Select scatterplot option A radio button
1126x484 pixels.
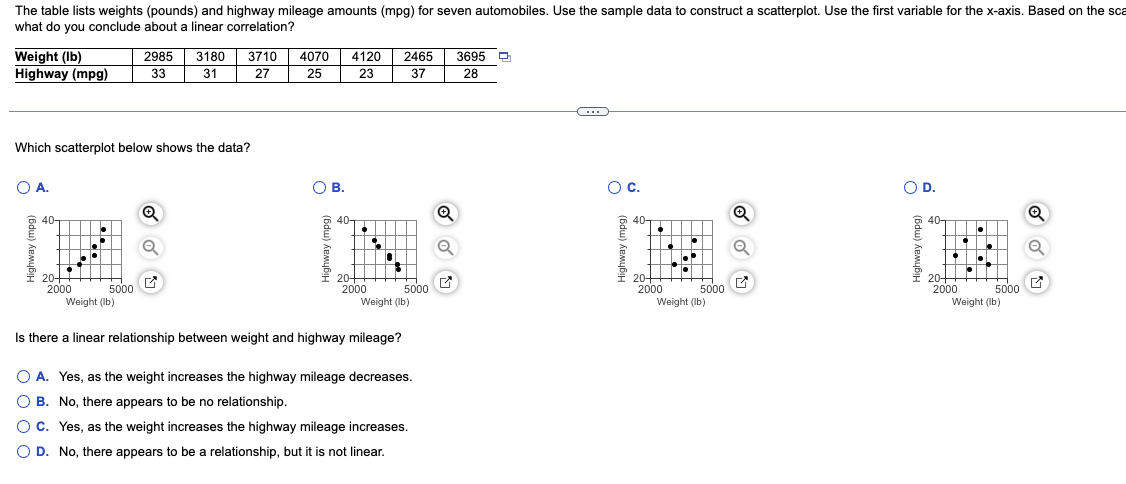click(23, 186)
